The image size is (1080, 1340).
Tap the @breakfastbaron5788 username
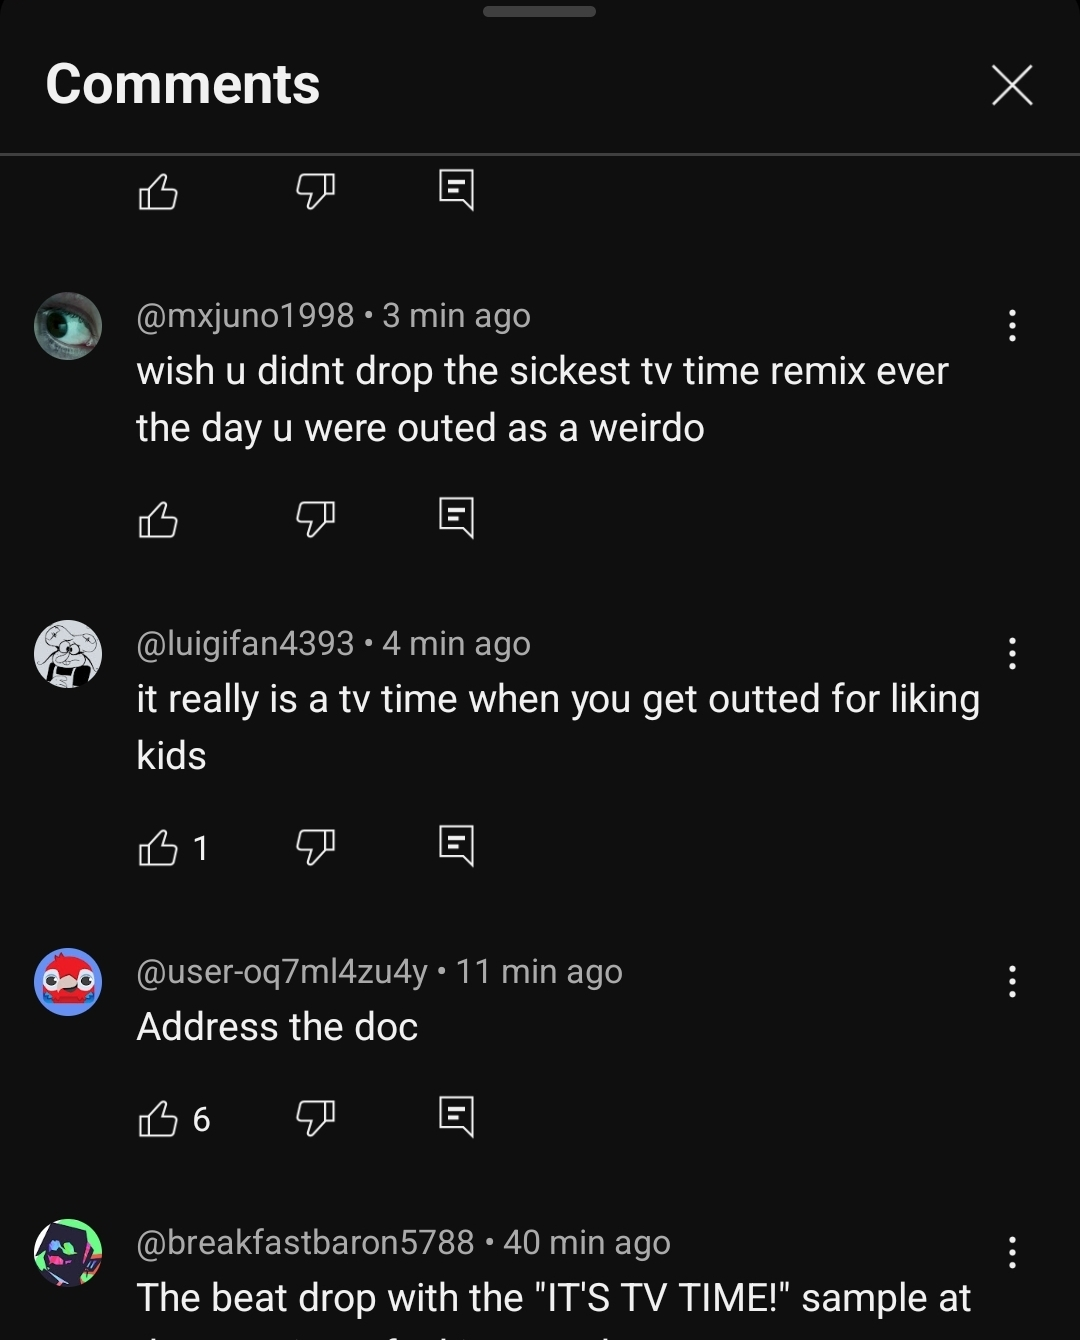pos(305,1242)
